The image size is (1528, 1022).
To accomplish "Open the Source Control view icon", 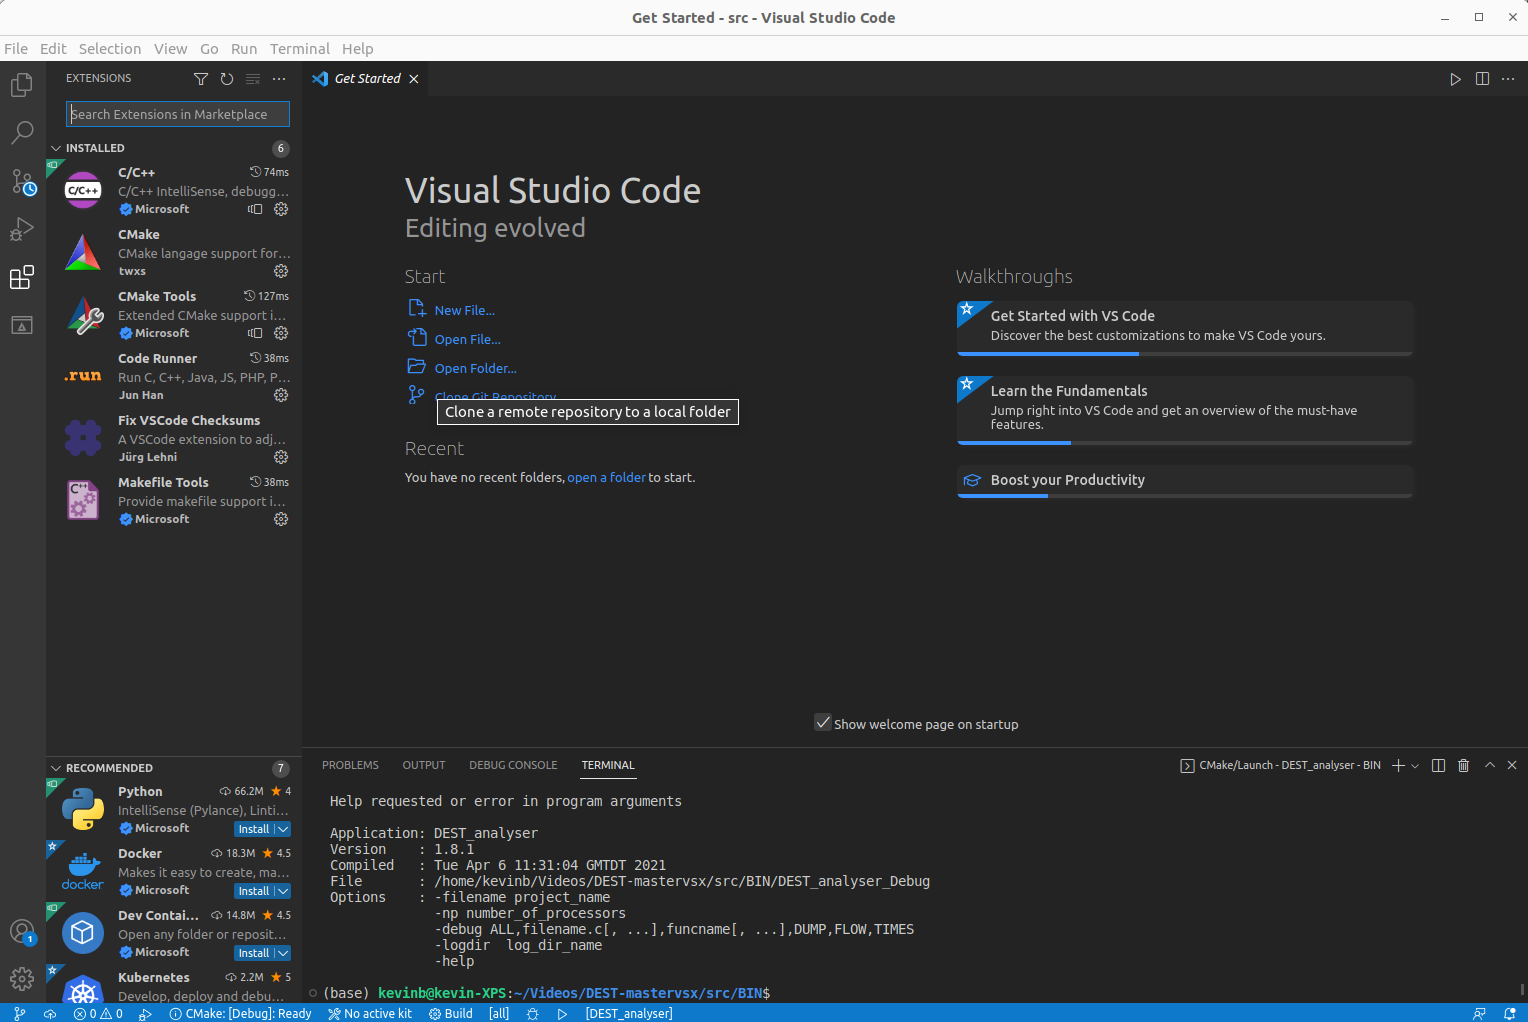I will (x=22, y=181).
